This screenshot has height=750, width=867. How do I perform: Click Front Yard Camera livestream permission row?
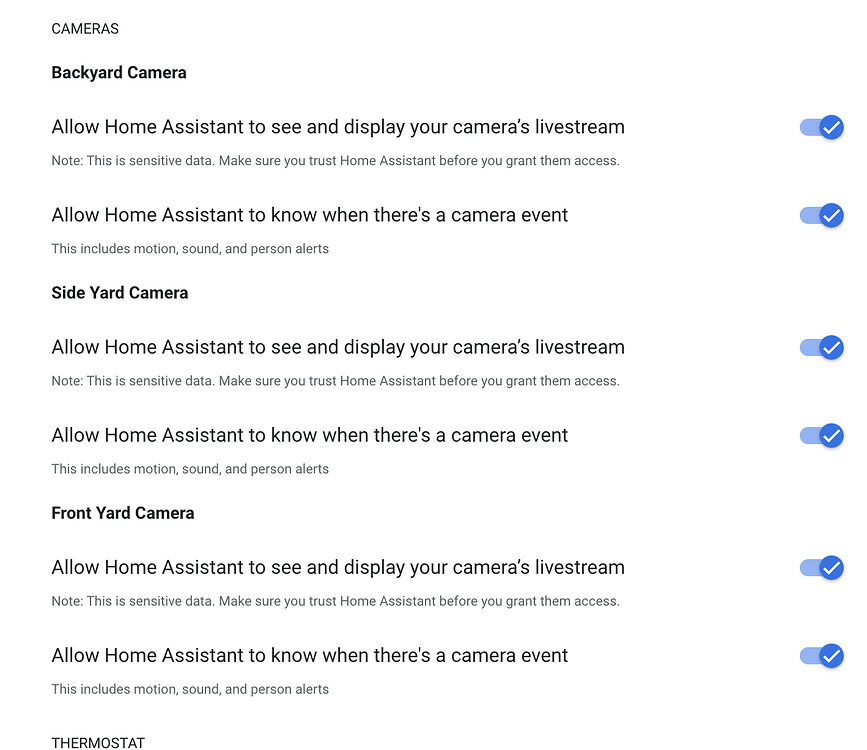tap(338, 567)
